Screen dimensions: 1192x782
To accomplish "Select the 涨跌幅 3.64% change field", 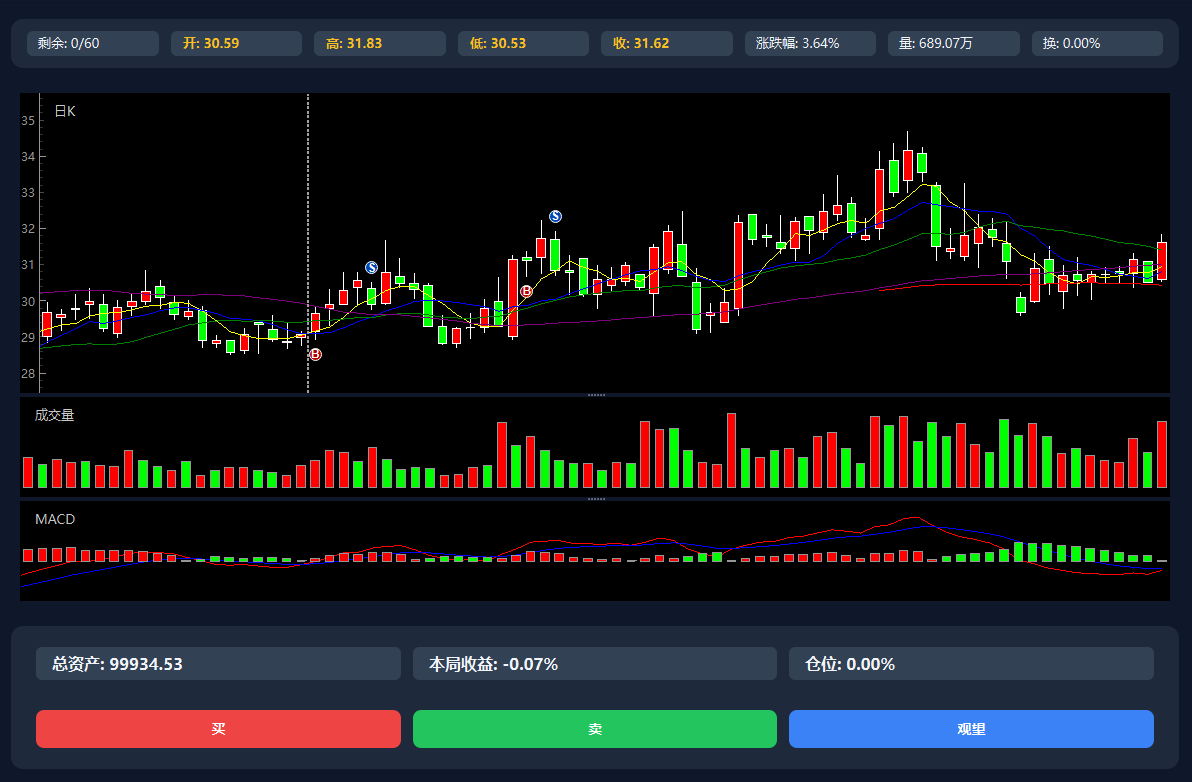I will 810,43.
